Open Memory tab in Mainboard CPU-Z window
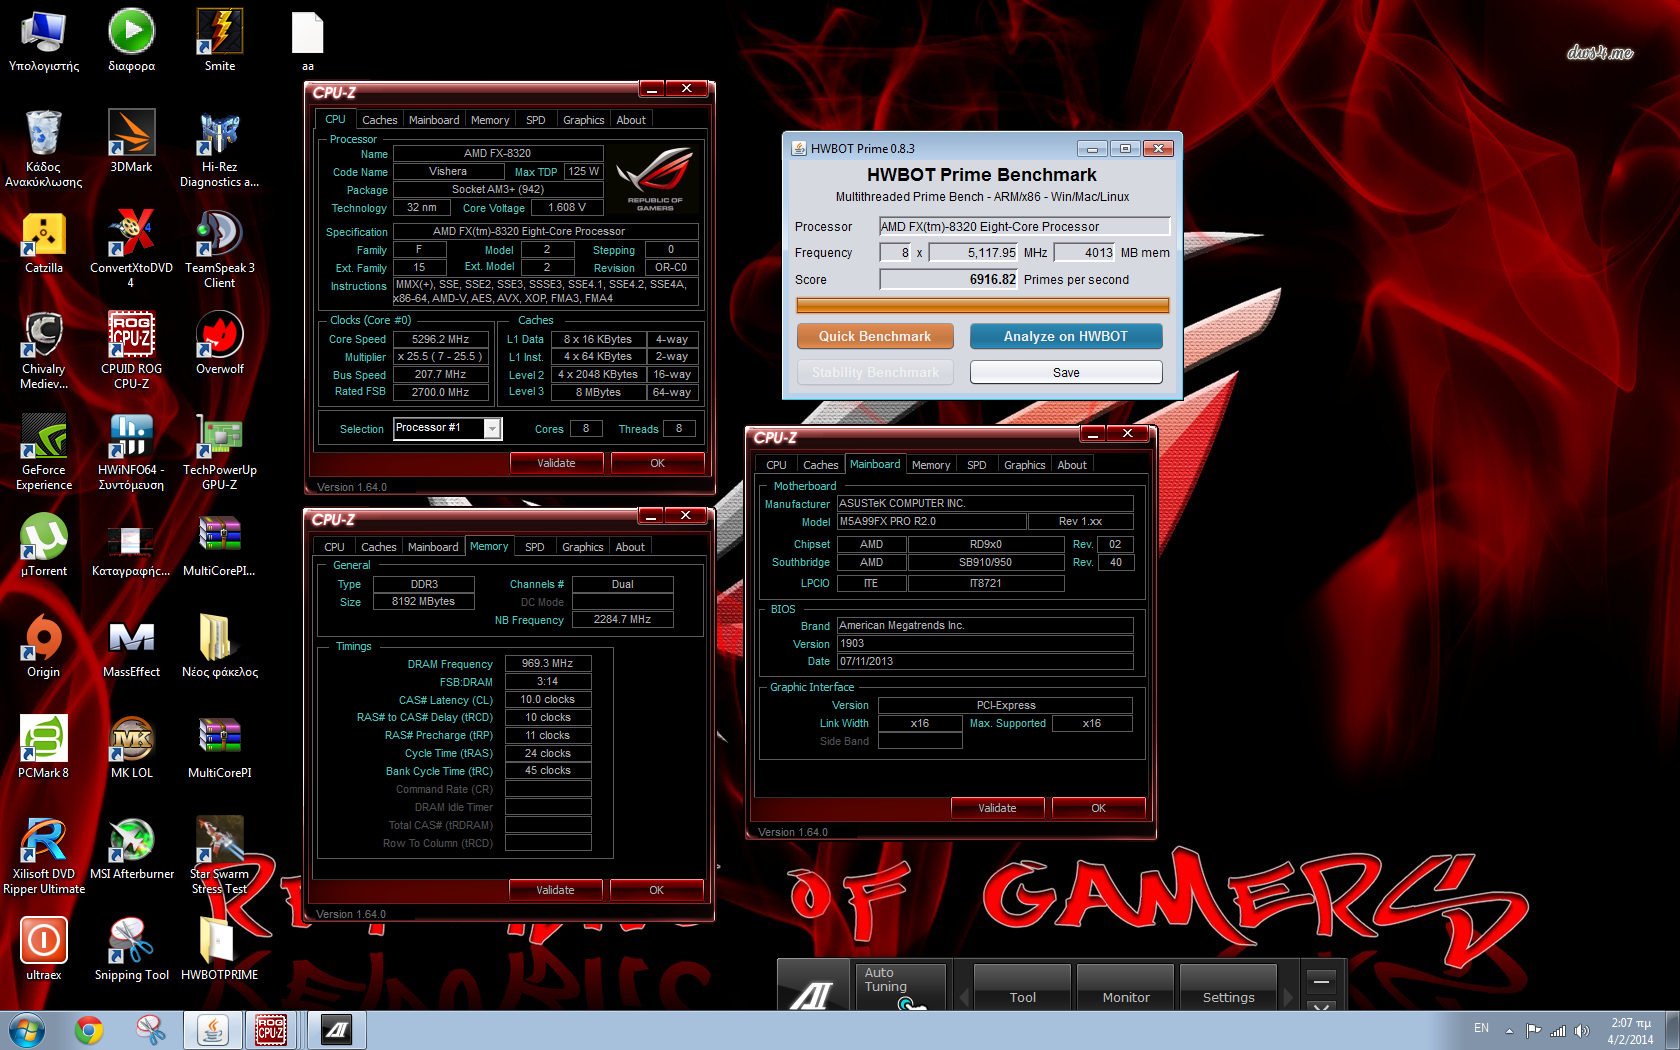 (931, 465)
